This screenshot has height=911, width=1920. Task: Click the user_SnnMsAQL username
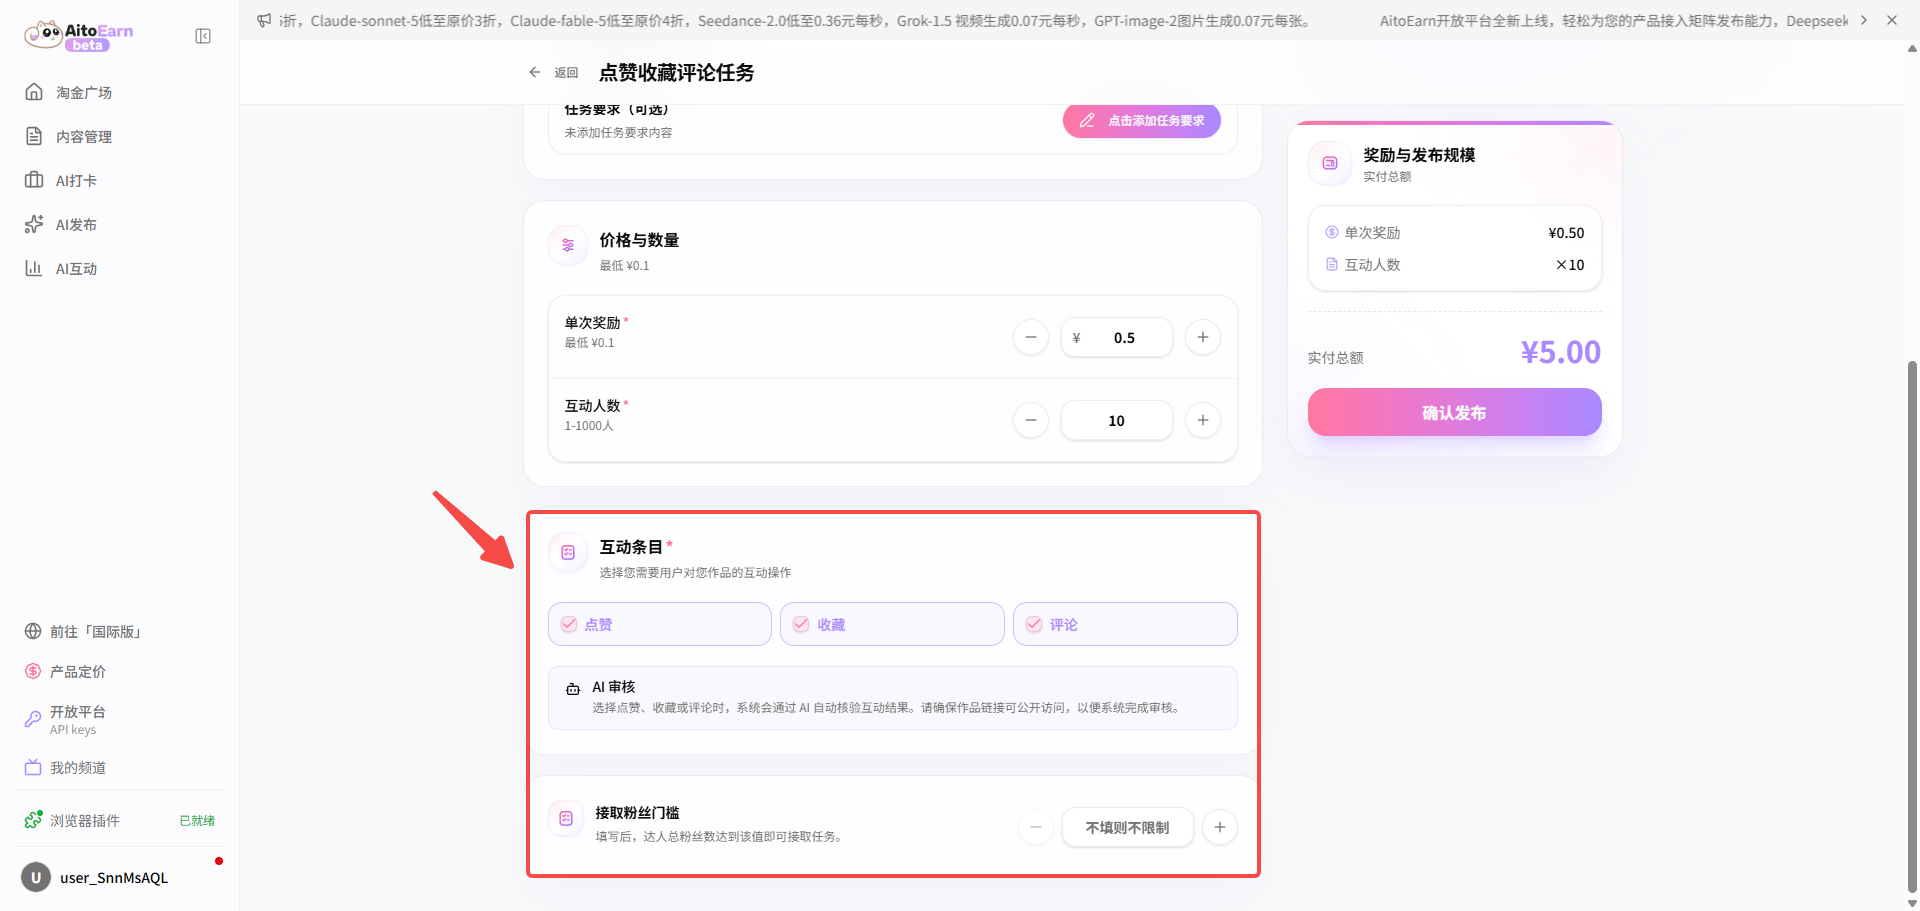click(x=114, y=877)
